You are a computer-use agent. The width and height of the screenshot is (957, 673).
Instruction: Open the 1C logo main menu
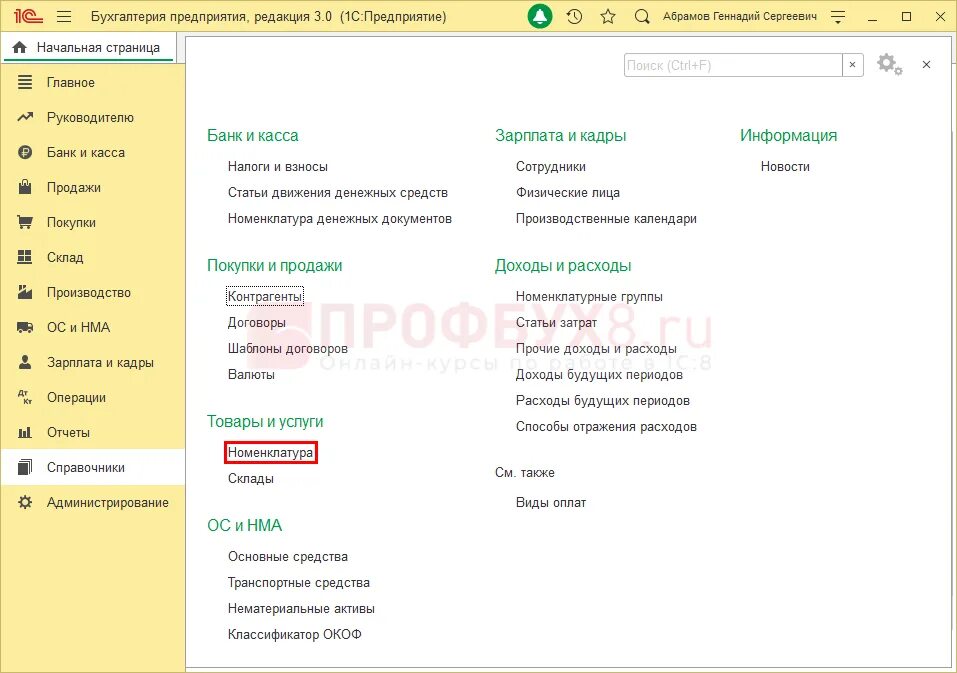28,16
